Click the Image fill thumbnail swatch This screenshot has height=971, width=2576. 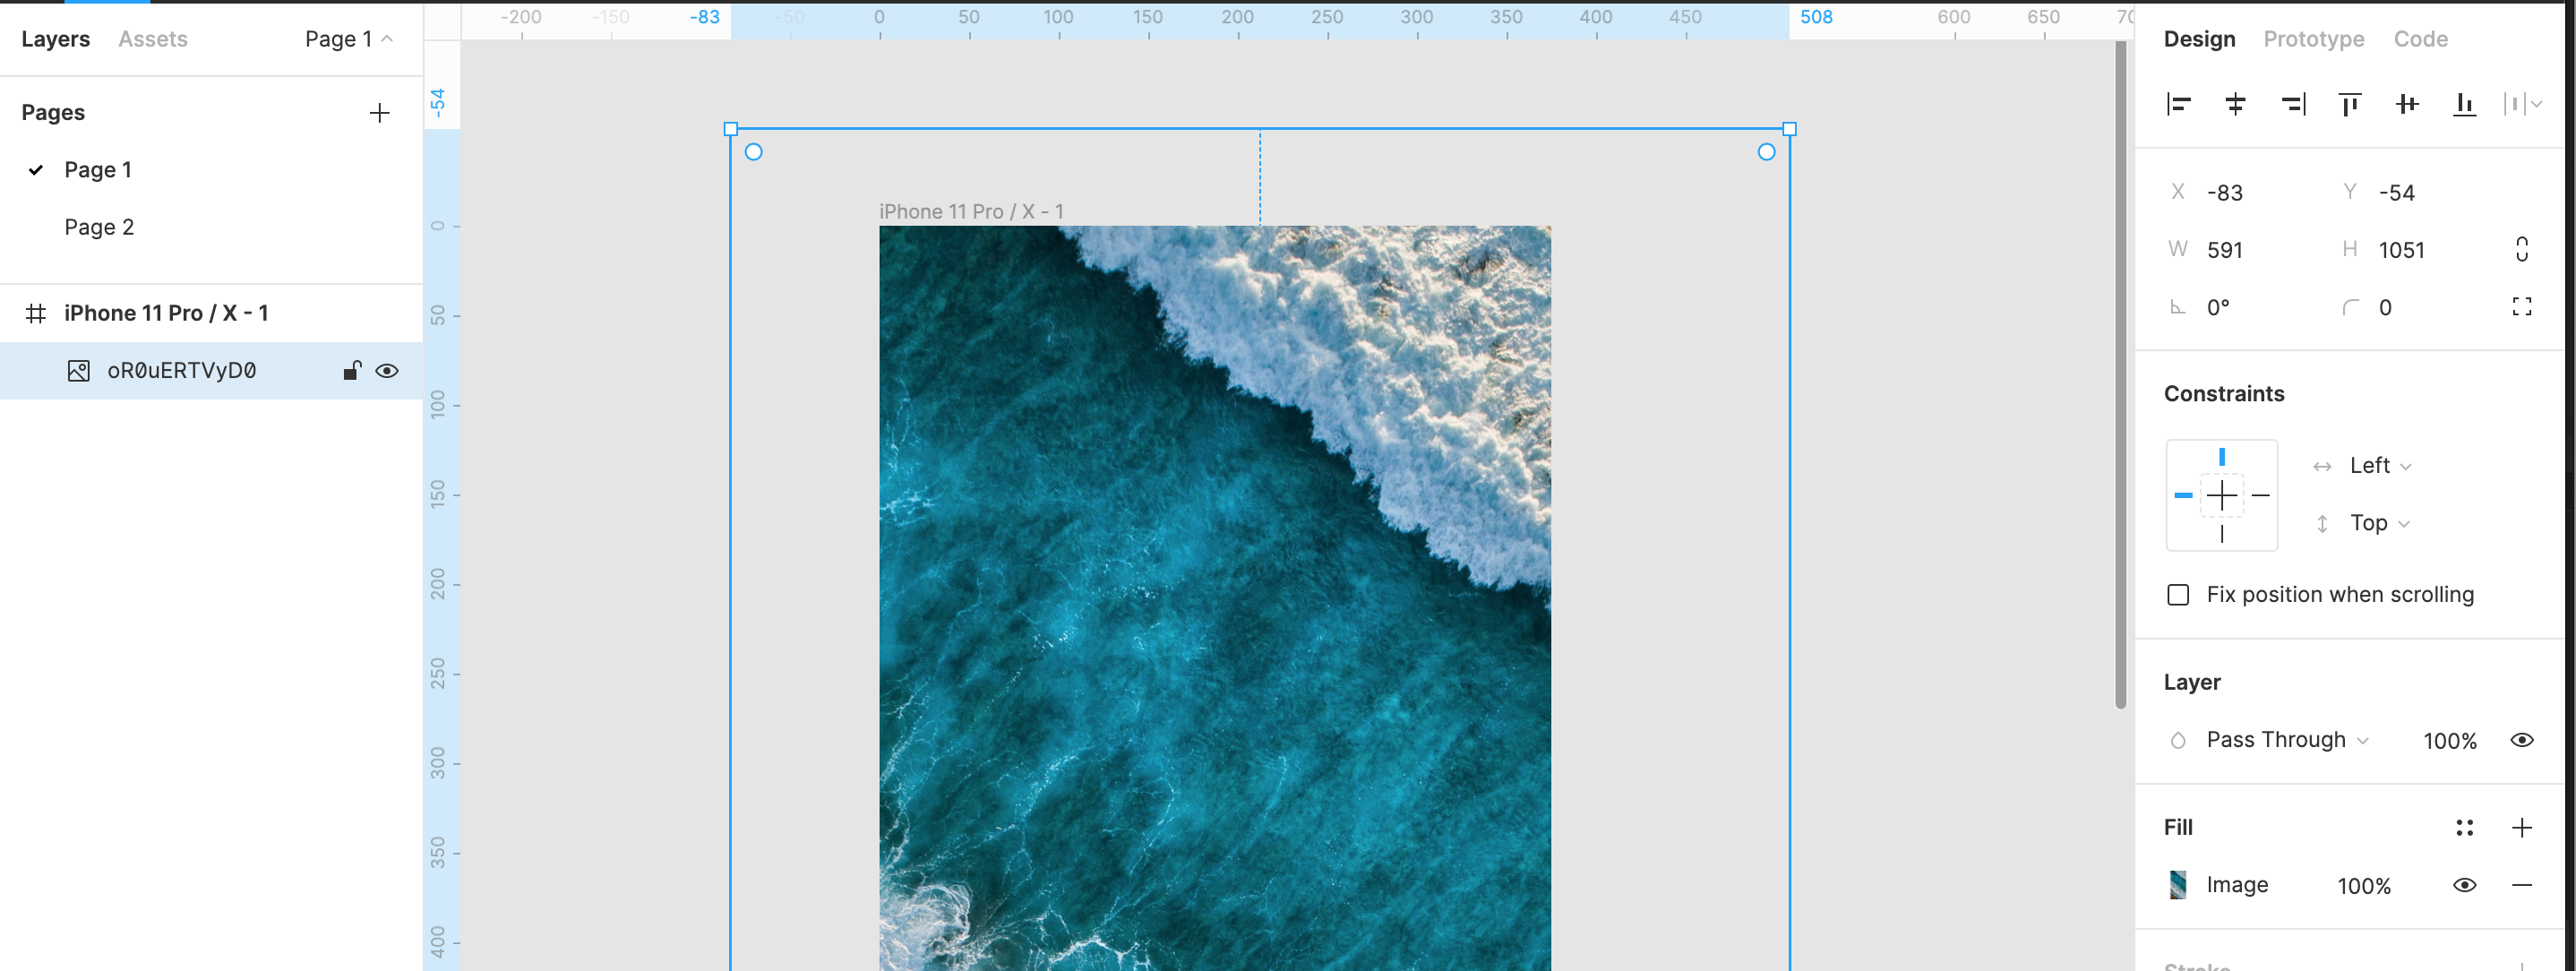pos(2178,885)
